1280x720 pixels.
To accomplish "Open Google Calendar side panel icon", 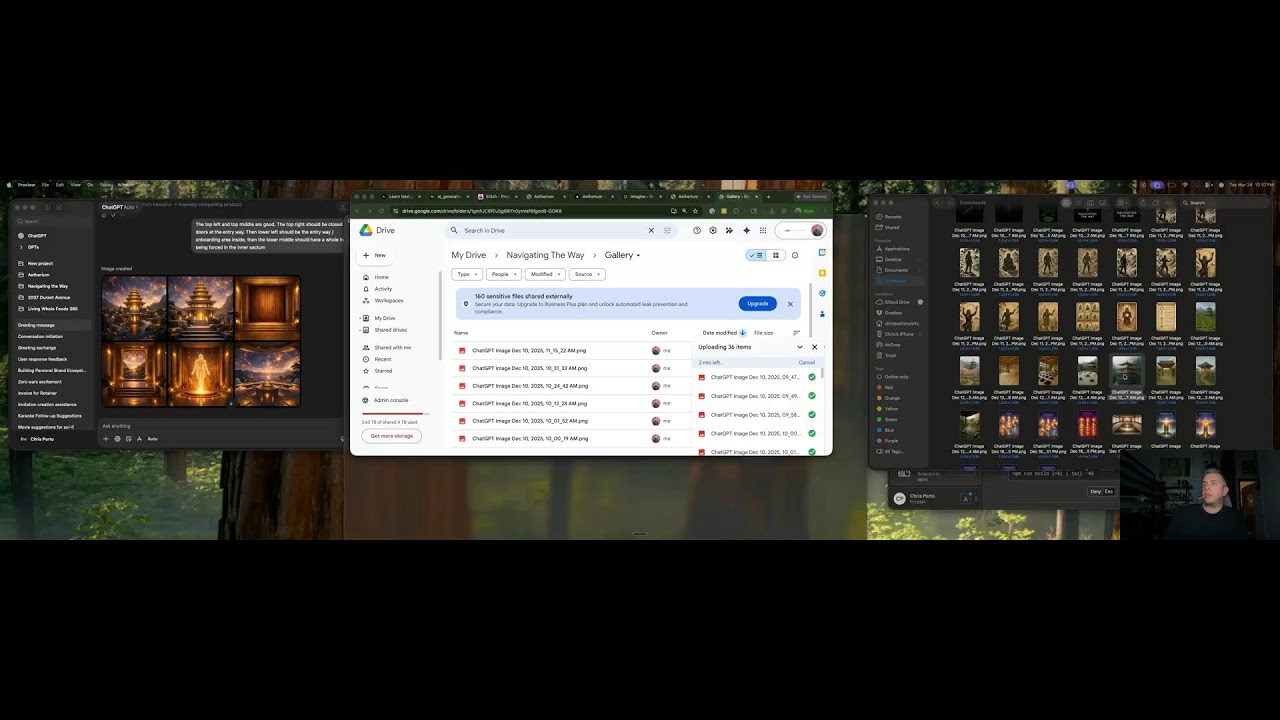I will coord(822,252).
